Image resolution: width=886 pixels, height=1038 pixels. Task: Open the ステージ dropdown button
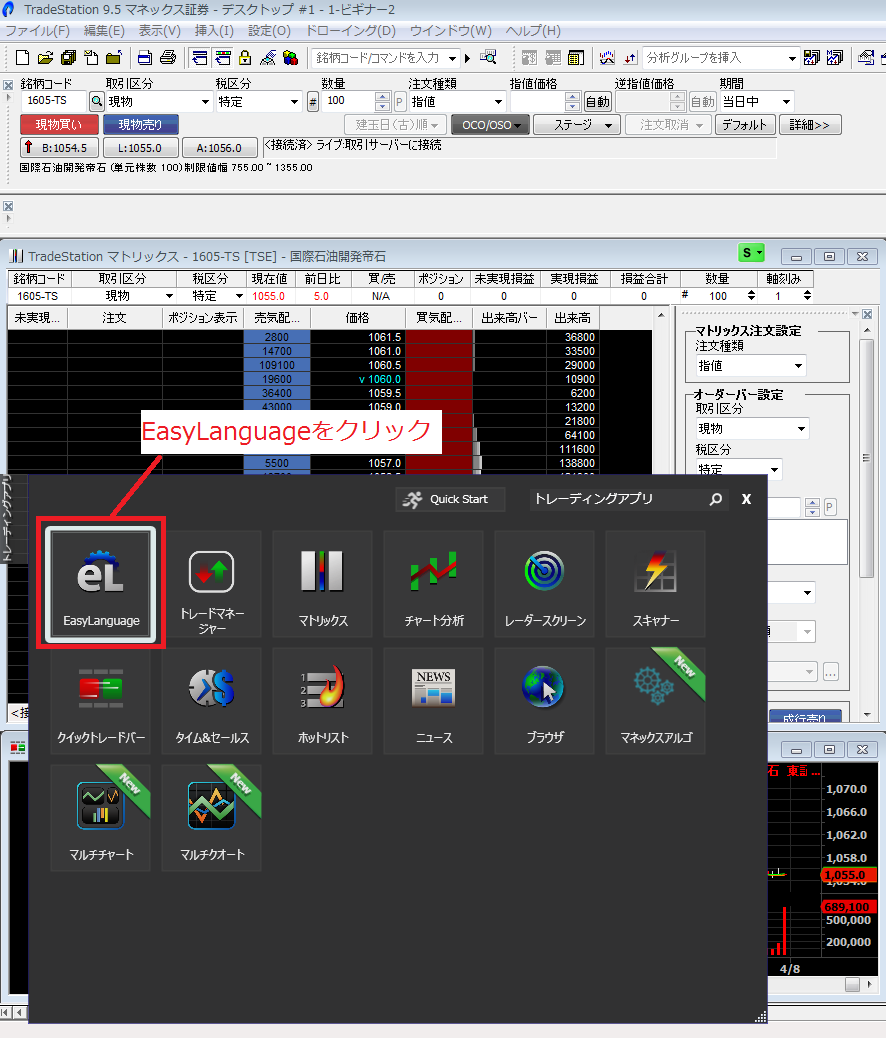[577, 125]
